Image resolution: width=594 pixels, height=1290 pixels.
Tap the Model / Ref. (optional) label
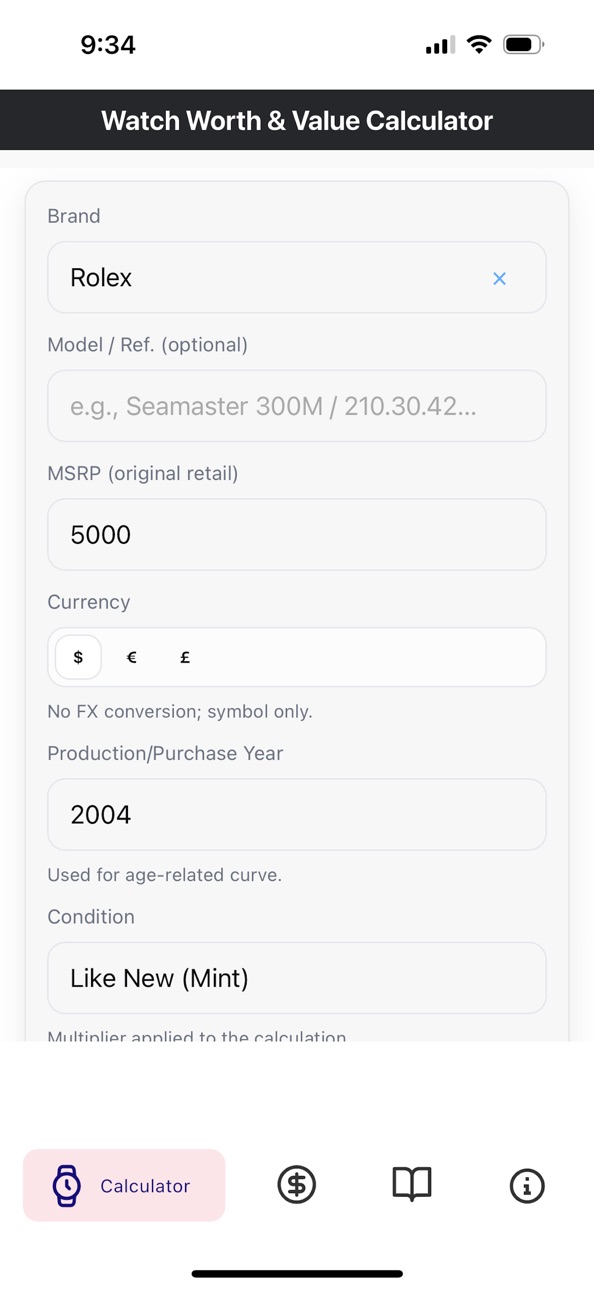tap(147, 345)
